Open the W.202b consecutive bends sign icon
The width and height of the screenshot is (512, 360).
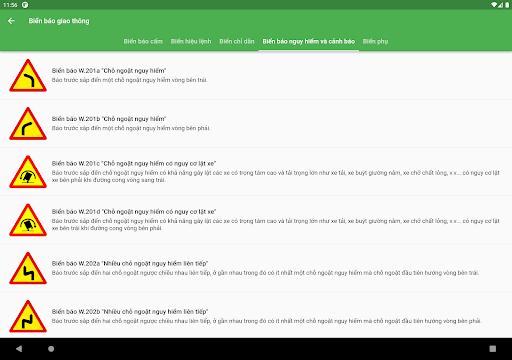[x=28, y=316]
